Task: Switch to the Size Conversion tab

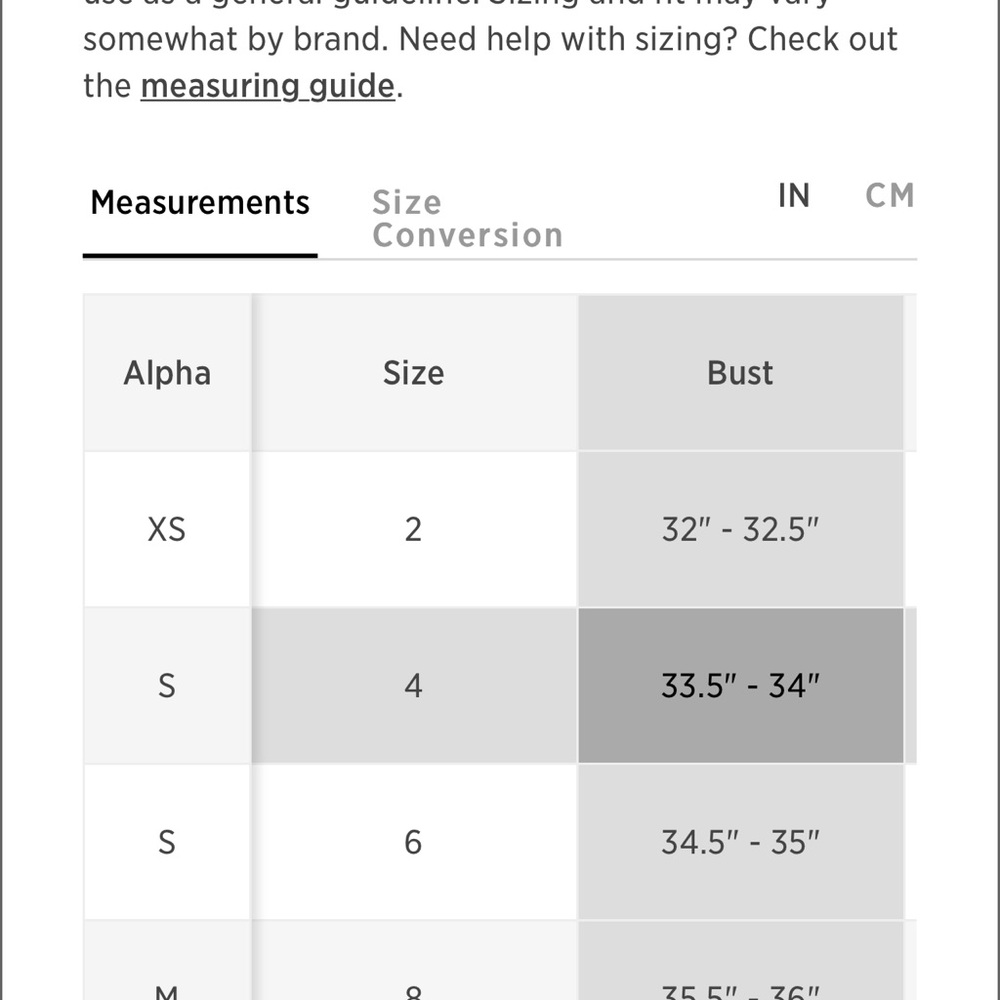Action: [467, 219]
